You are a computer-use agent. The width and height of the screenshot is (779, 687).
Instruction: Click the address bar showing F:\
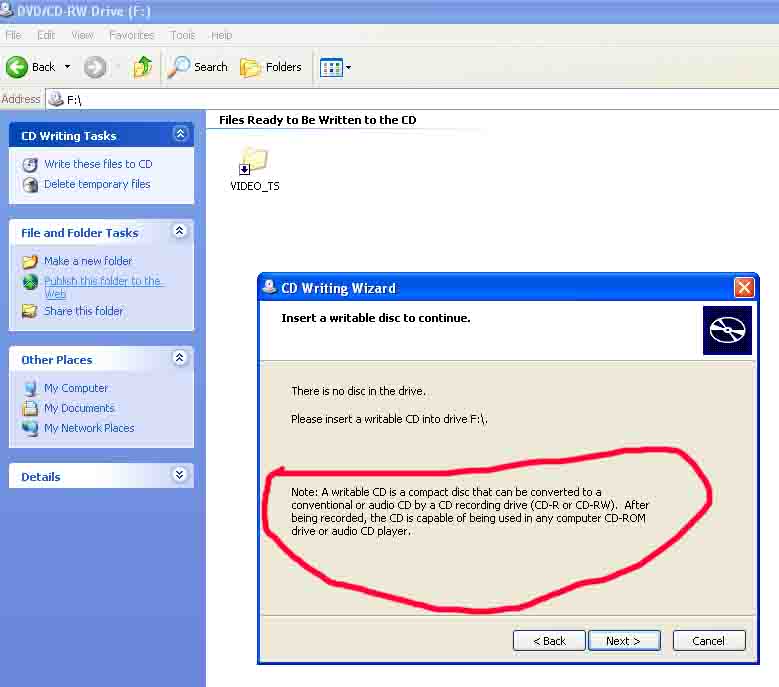point(412,99)
